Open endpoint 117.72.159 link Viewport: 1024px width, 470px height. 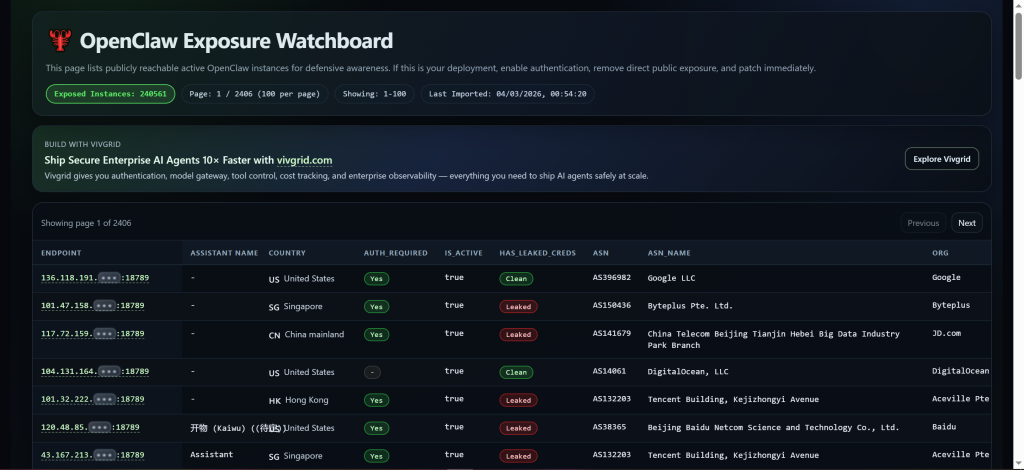[x=93, y=334]
